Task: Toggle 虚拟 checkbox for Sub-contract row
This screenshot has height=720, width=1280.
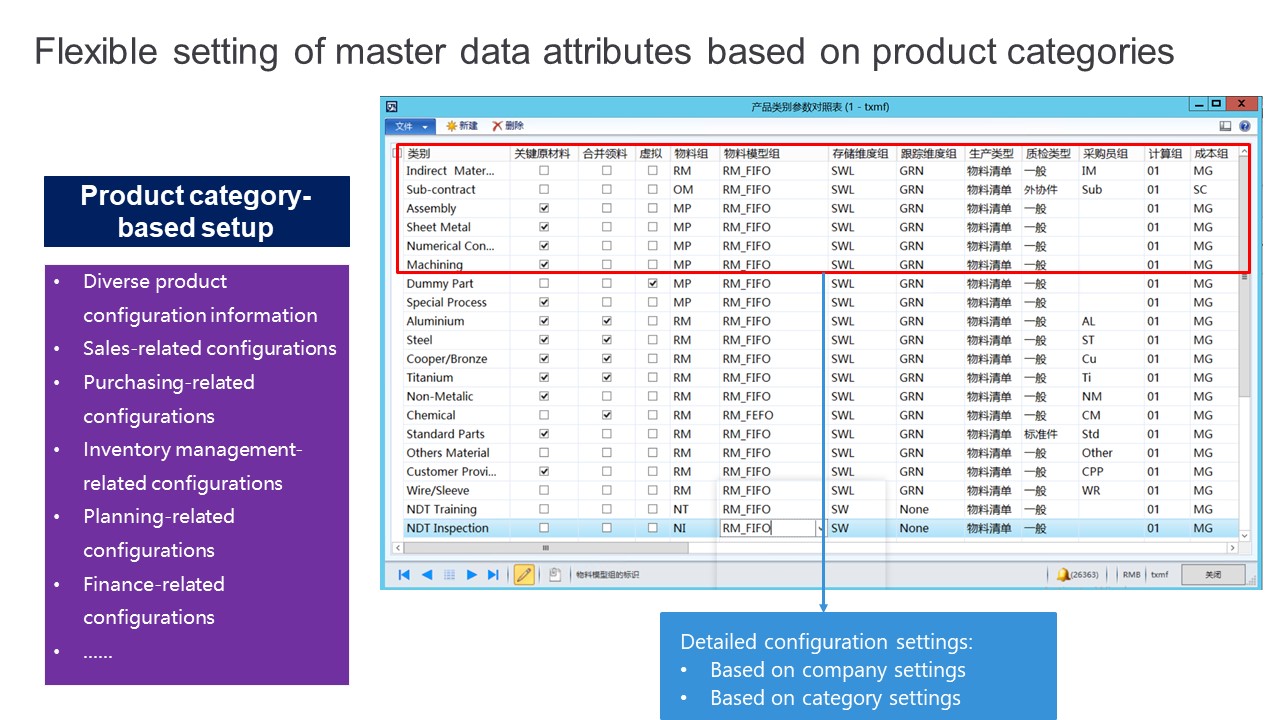Action: tap(653, 189)
